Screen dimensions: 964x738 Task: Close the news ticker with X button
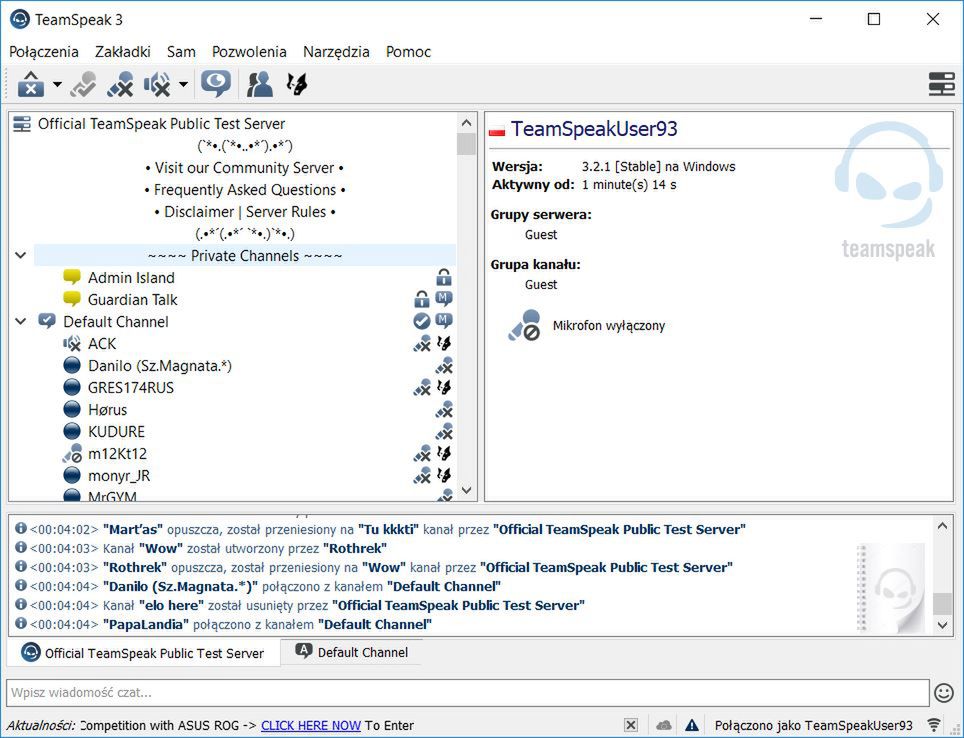point(631,725)
